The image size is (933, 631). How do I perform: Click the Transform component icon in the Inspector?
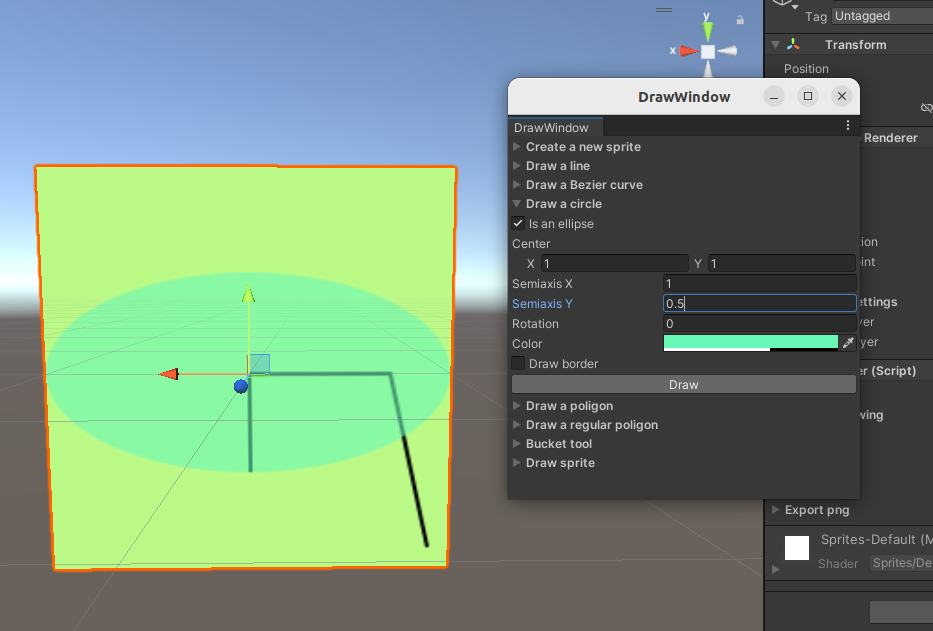[x=793, y=44]
